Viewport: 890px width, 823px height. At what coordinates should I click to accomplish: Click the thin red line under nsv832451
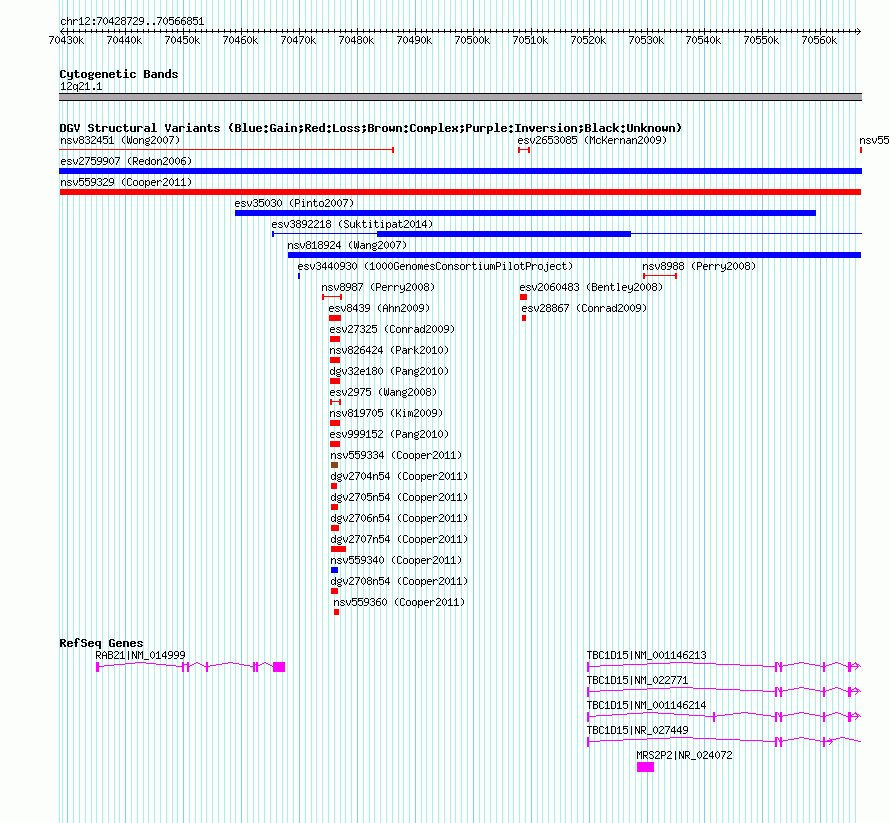226,150
